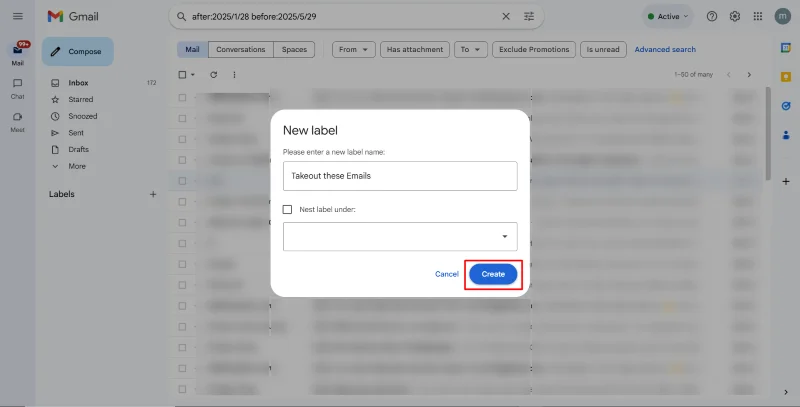Viewport: 800px width, 407px height.
Task: Open the Support help icon
Action: (712, 16)
